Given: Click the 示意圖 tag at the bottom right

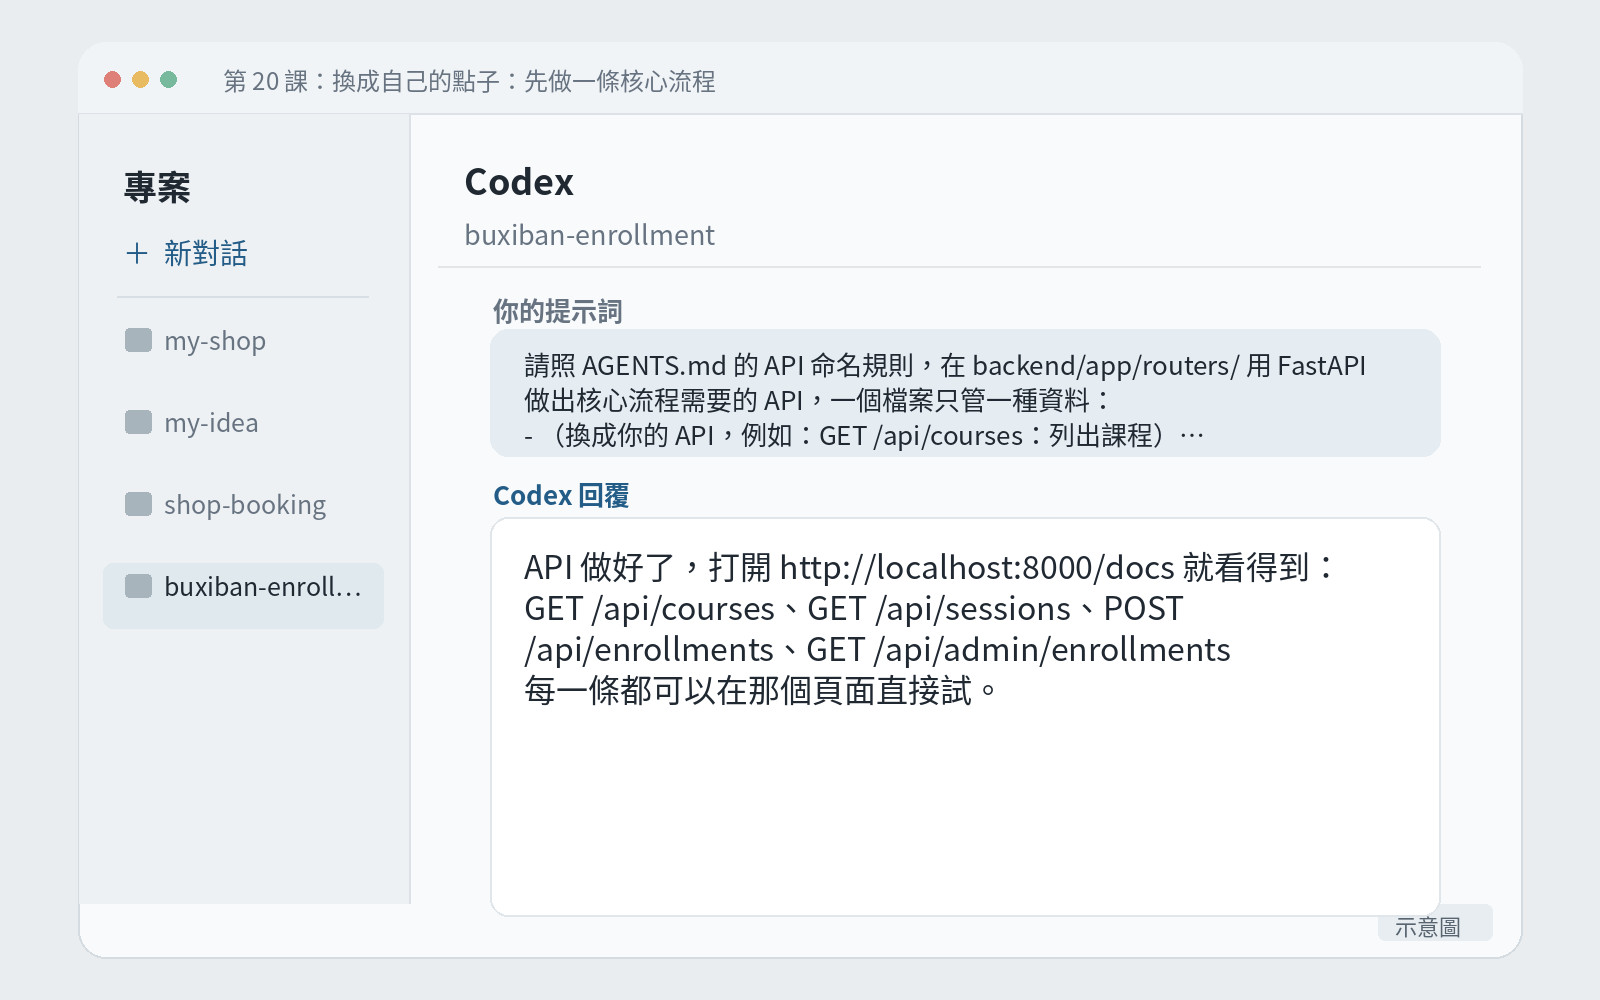Looking at the screenshot, I should (1435, 925).
